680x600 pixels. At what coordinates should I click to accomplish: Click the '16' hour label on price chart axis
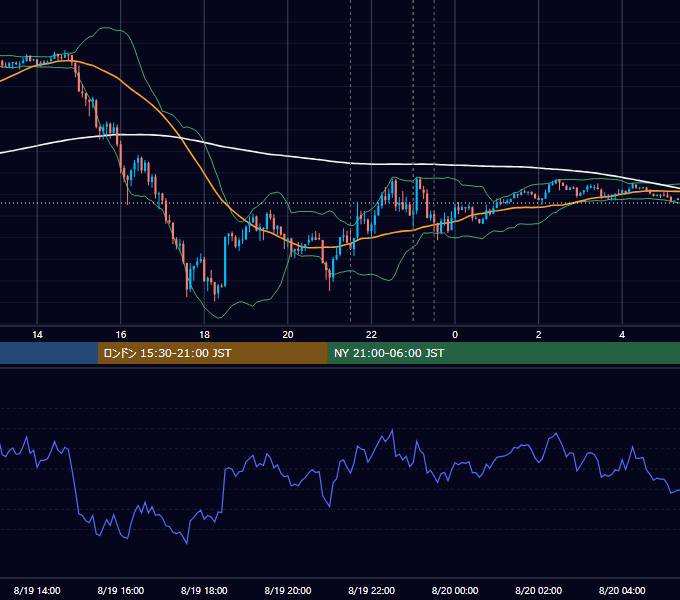point(121,335)
